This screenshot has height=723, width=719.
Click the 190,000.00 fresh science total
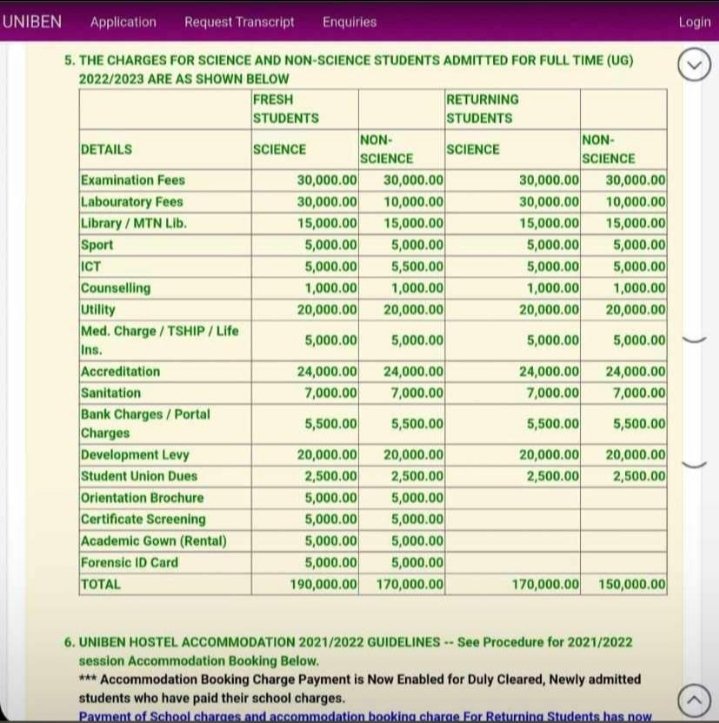(x=323, y=584)
